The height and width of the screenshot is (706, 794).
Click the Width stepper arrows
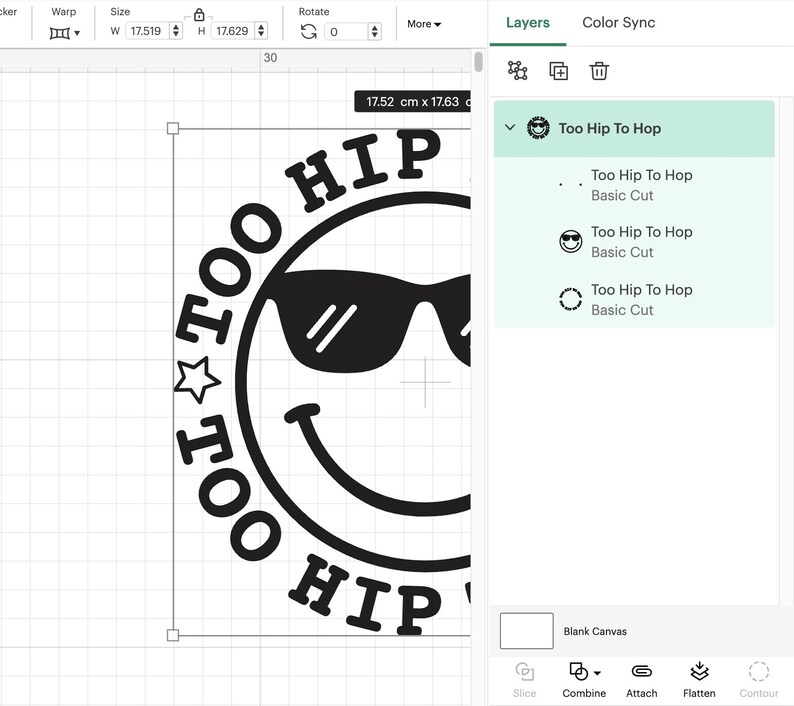[176, 31]
